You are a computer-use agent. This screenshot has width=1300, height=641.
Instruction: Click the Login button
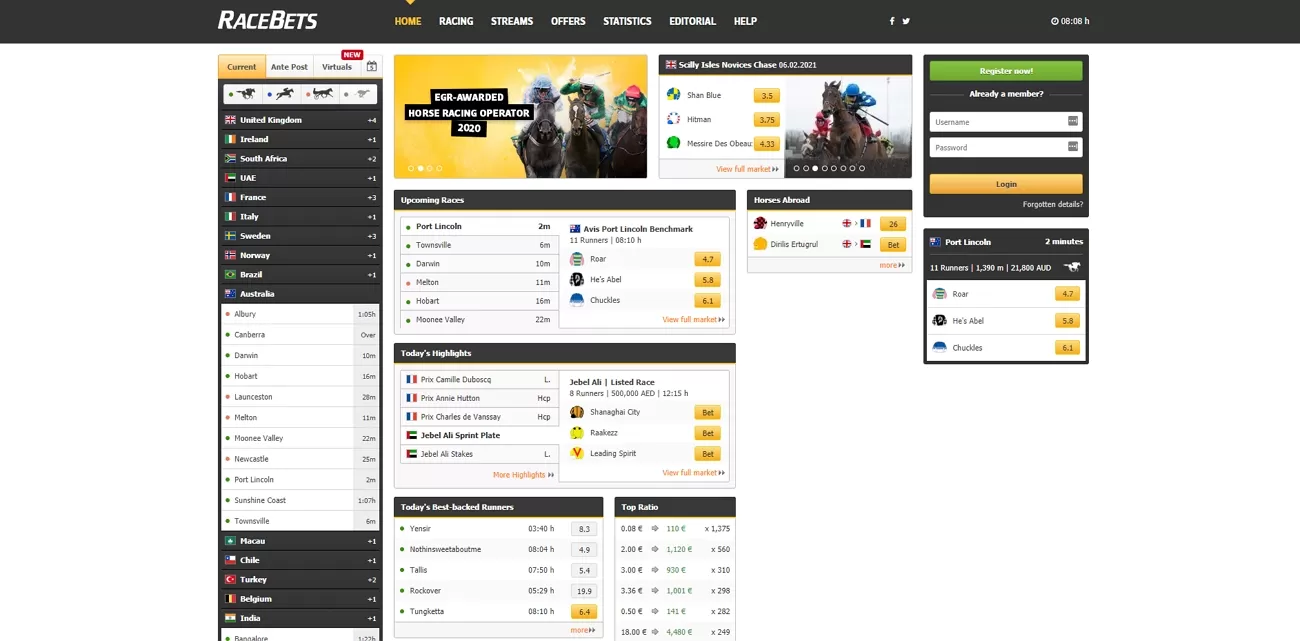click(1006, 184)
